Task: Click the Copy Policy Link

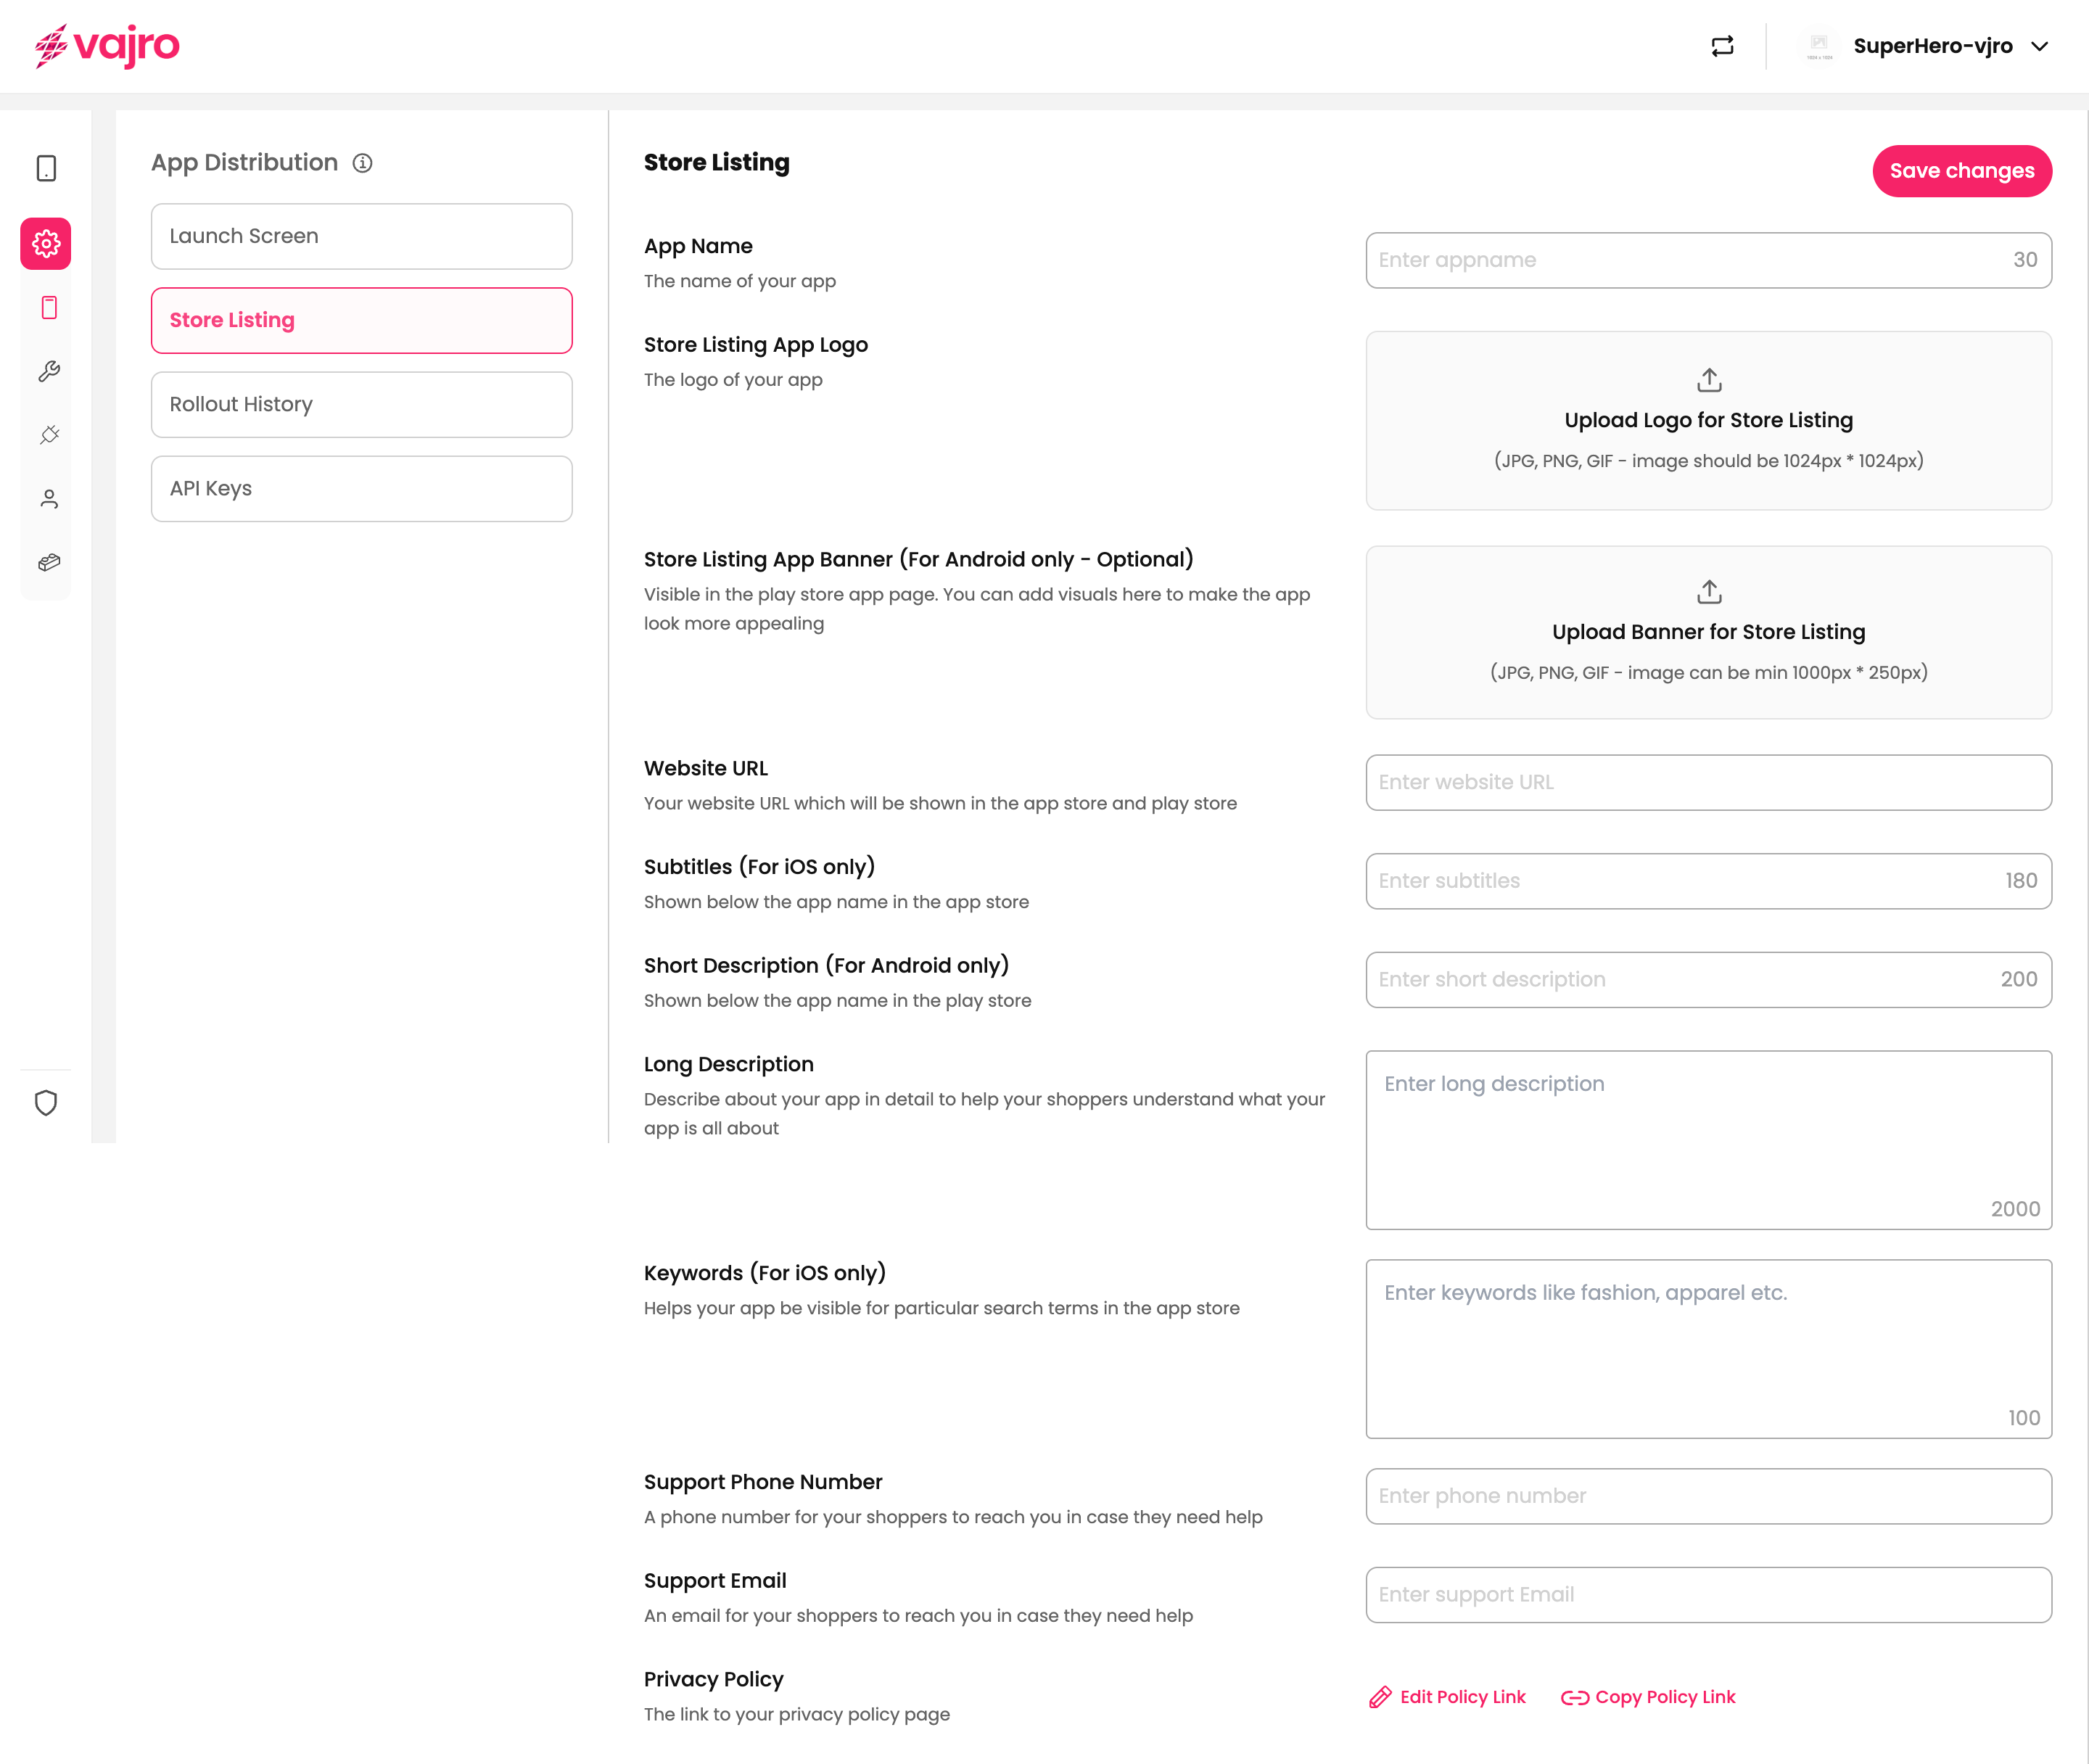Action: click(x=1648, y=1697)
